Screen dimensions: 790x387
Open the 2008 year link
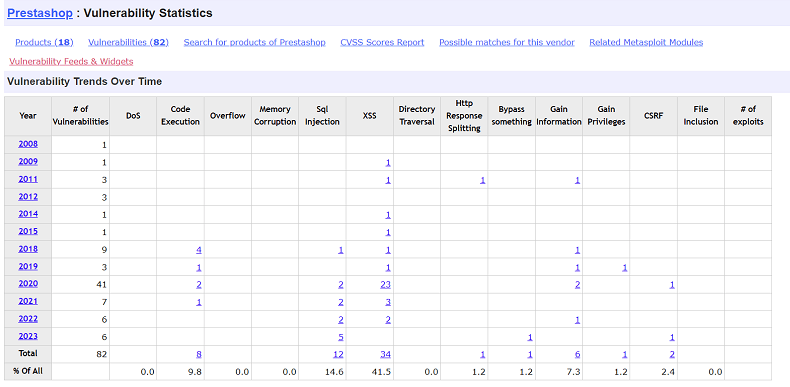[x=28, y=144]
